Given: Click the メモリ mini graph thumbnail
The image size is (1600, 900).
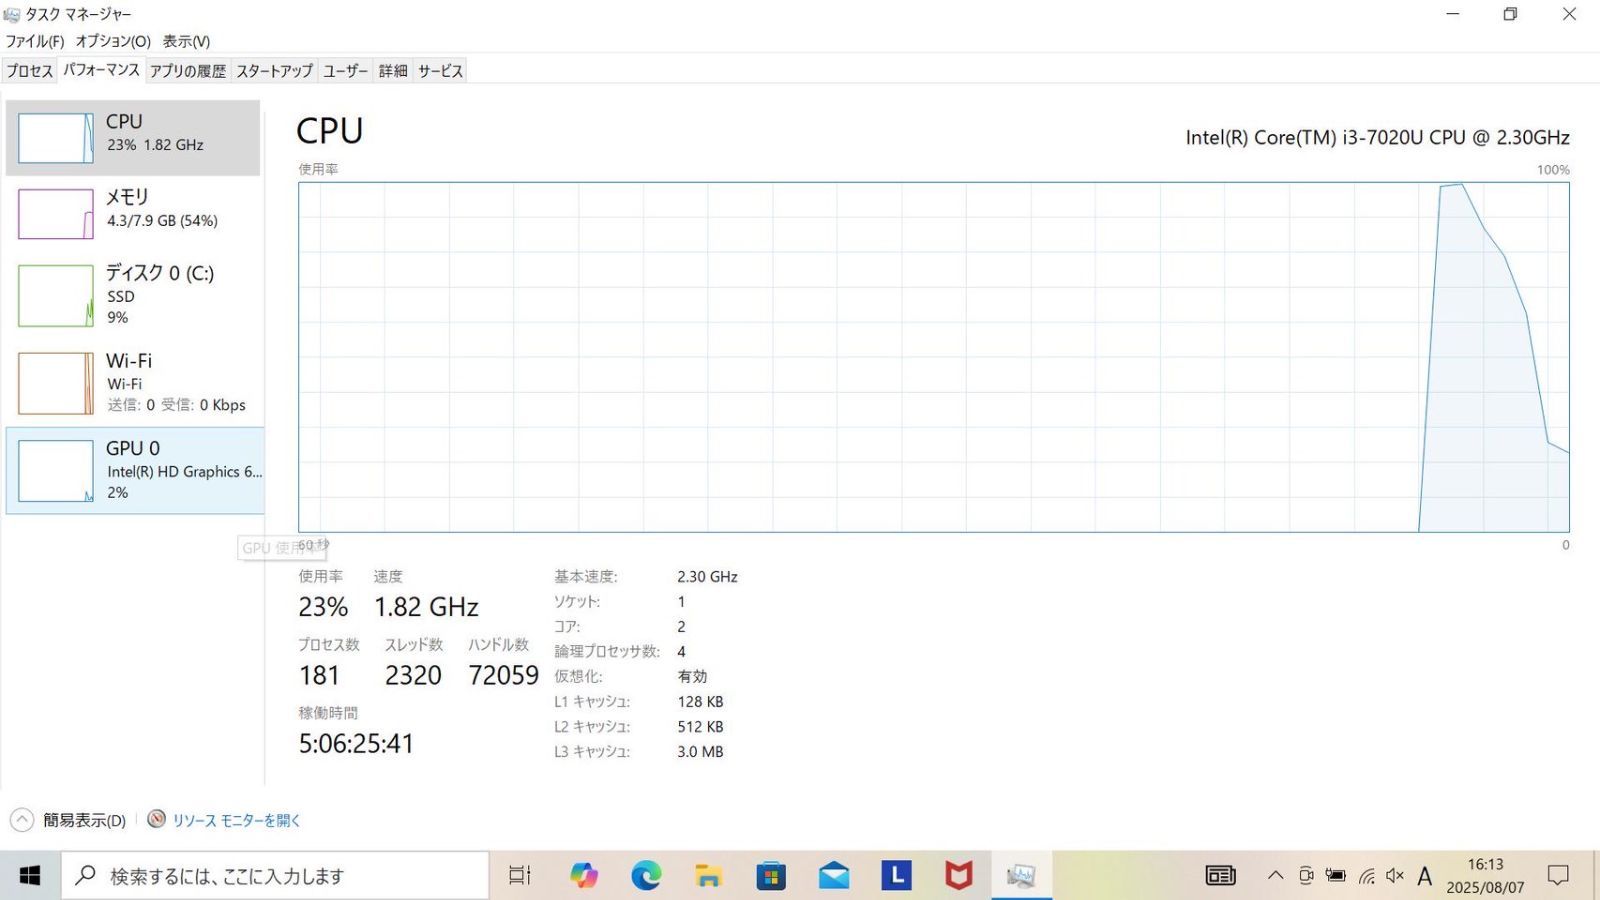Looking at the screenshot, I should [x=56, y=214].
